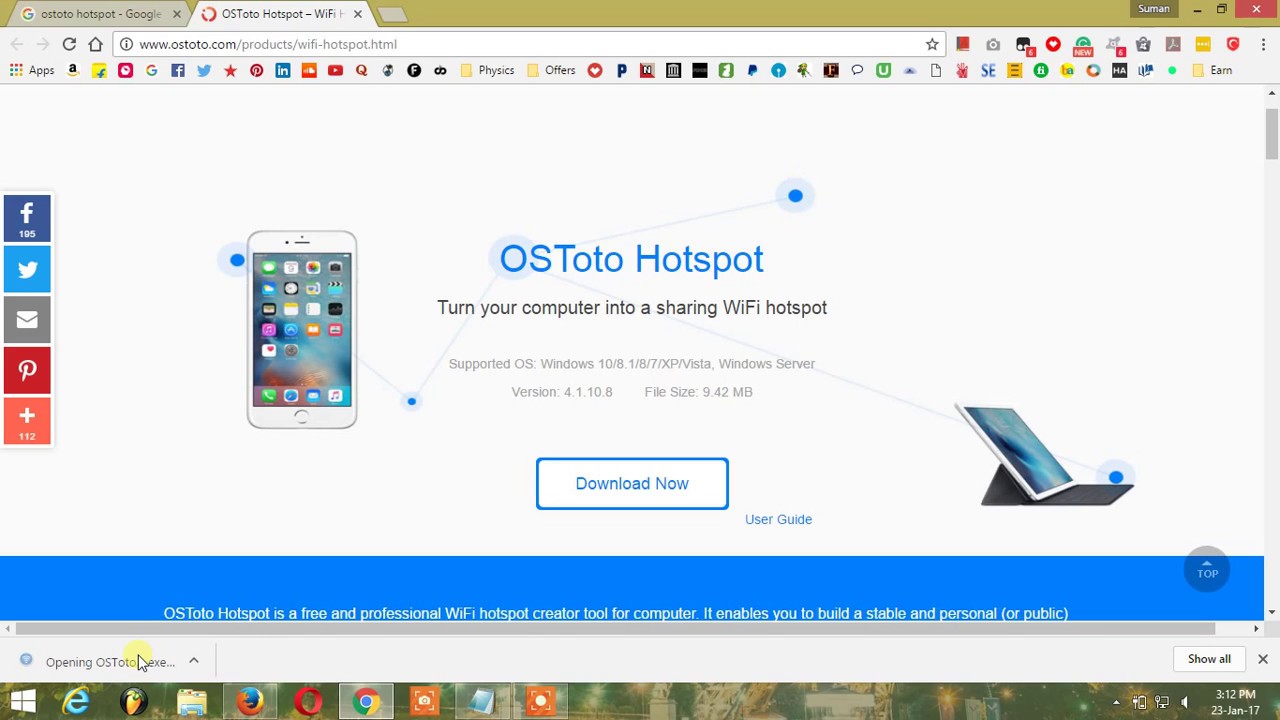Open File Explorer from taskbar
This screenshot has width=1280, height=720.
click(x=192, y=701)
